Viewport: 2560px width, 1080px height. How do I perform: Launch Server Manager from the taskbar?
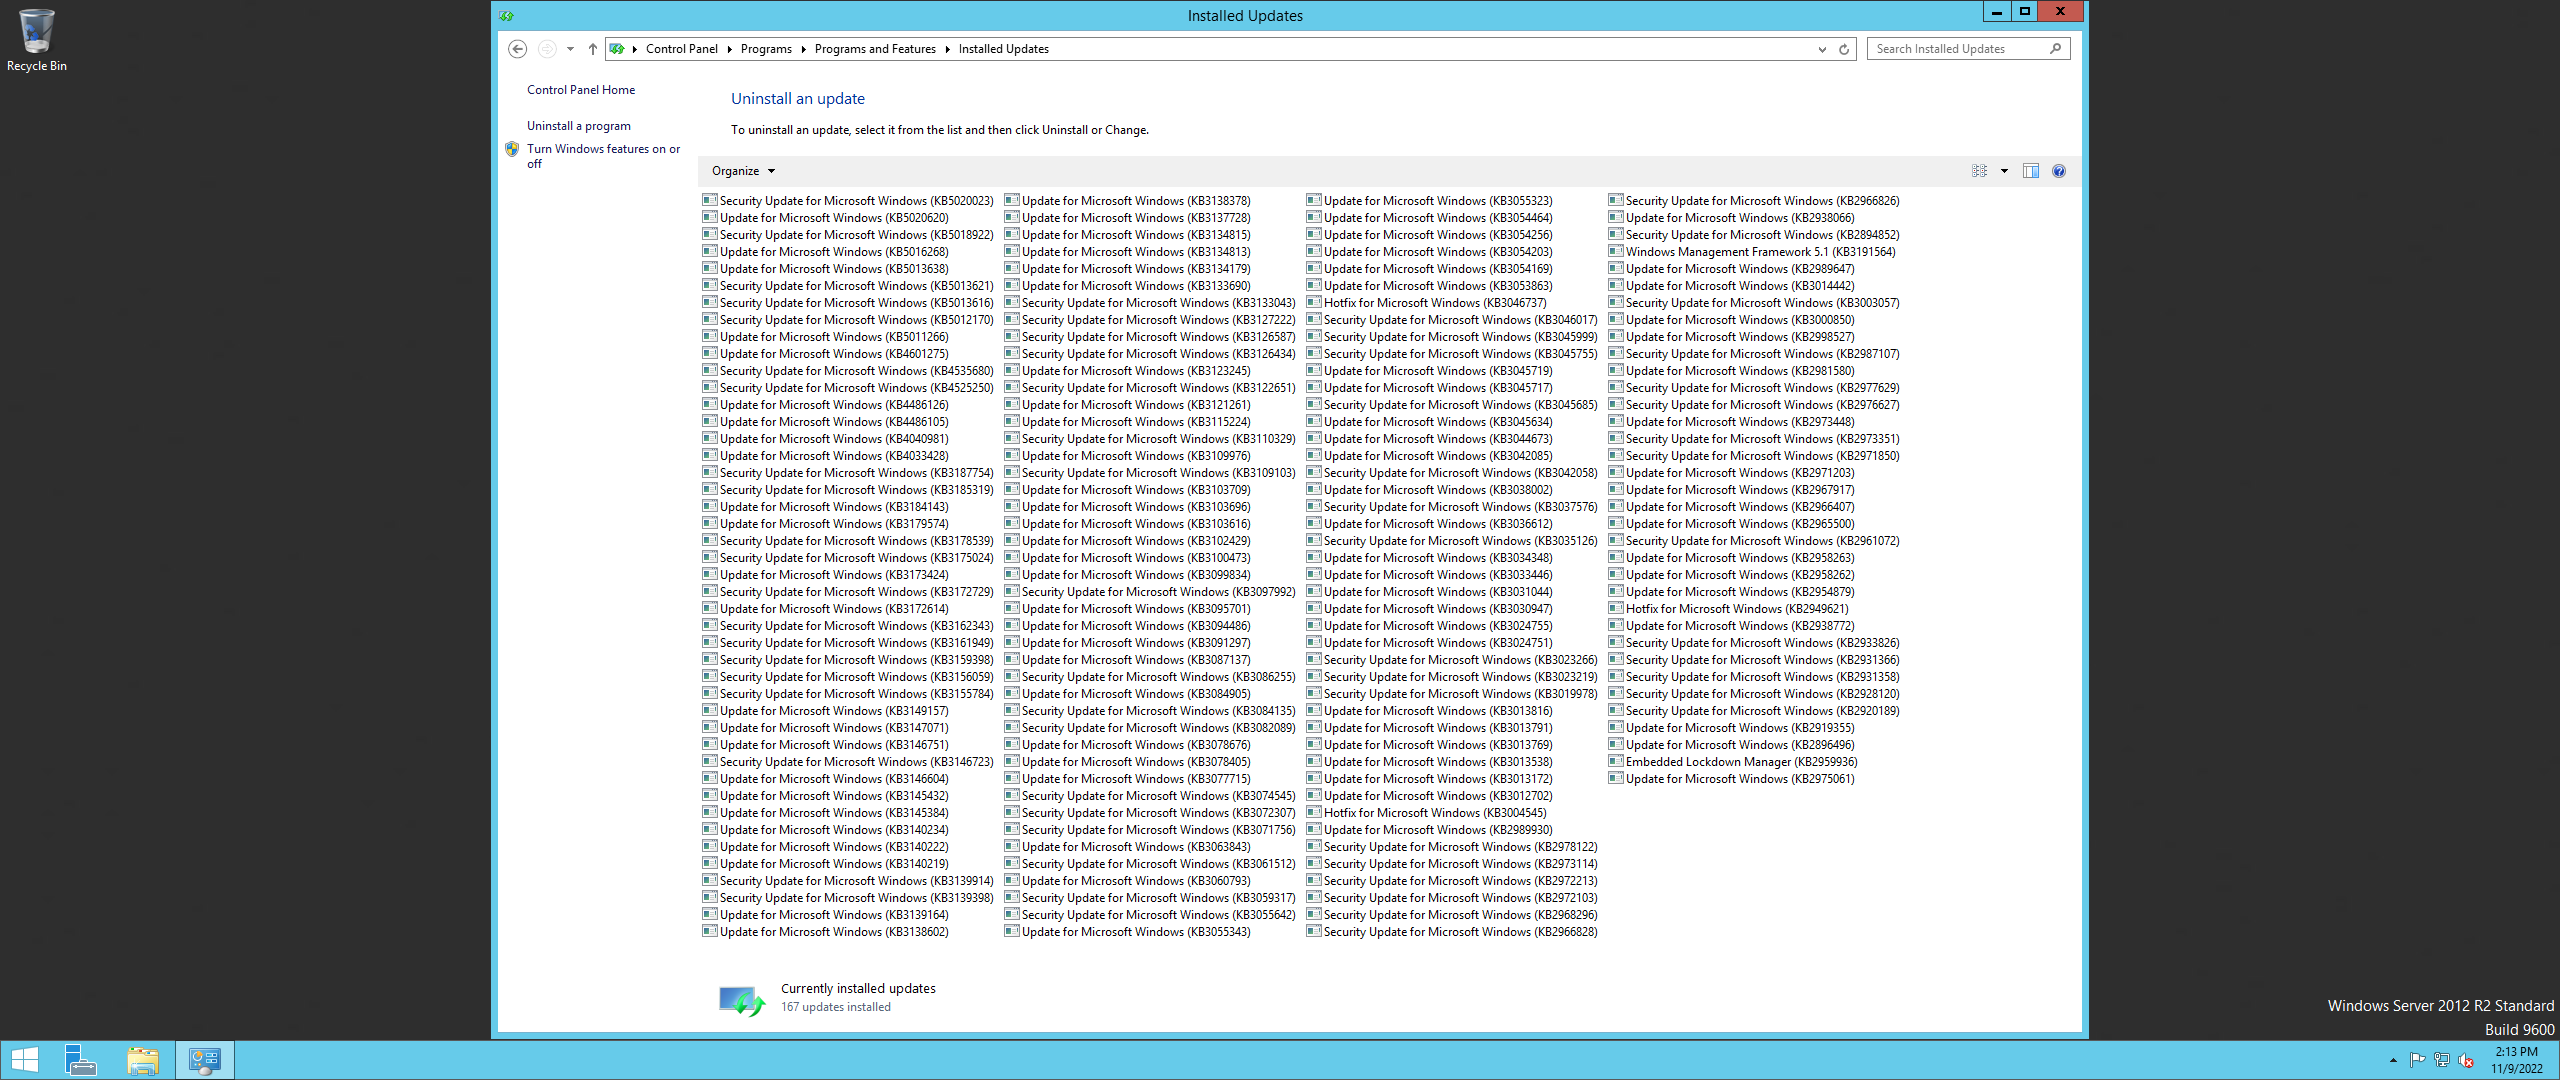tap(81, 1060)
